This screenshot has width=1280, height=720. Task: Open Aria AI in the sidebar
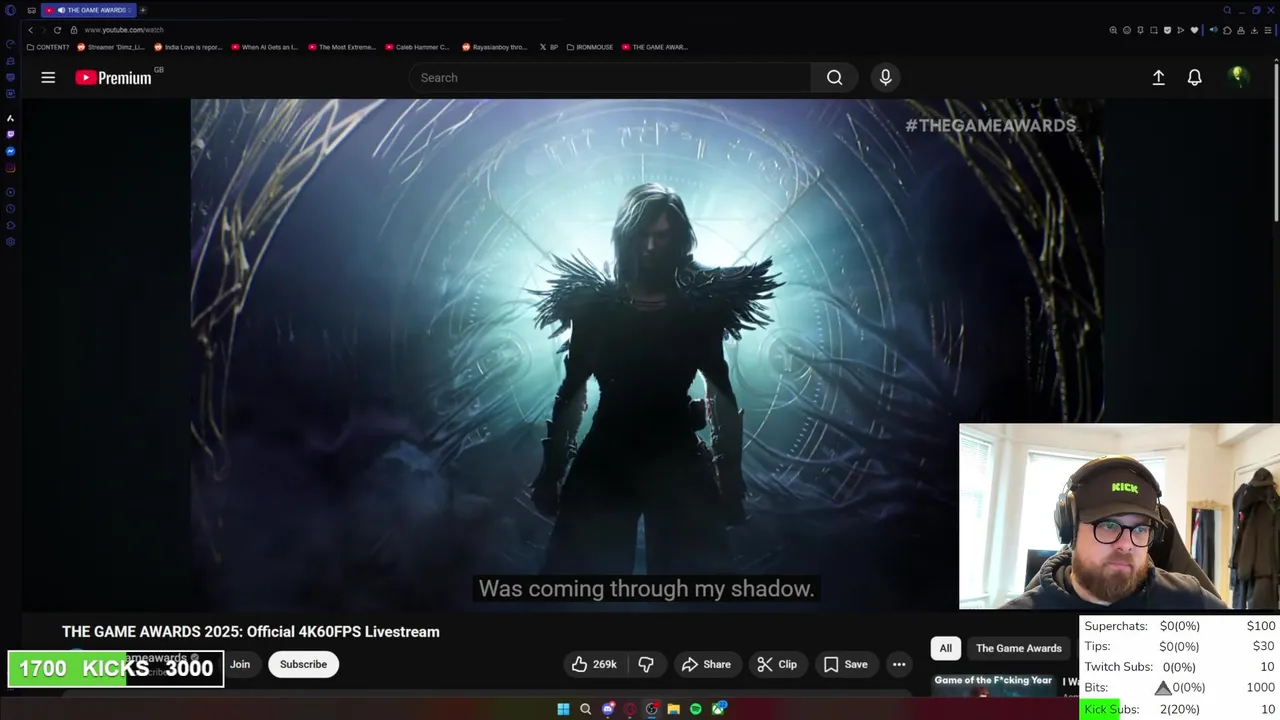click(10, 119)
